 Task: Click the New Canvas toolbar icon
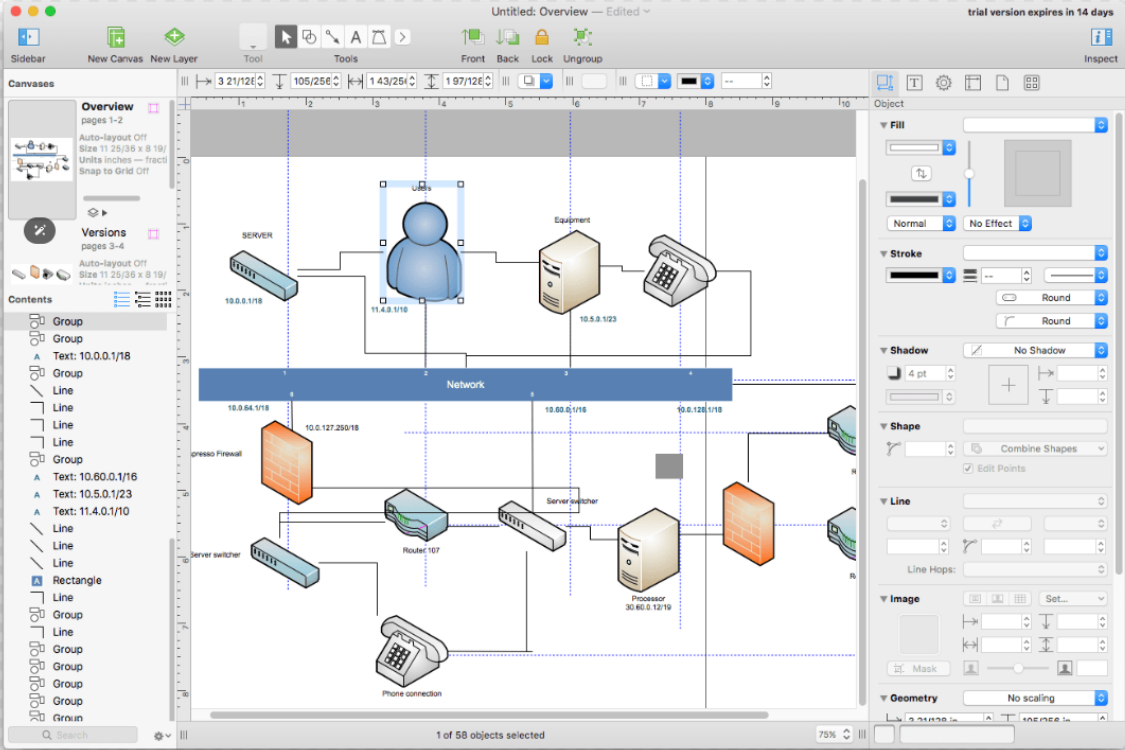(116, 39)
